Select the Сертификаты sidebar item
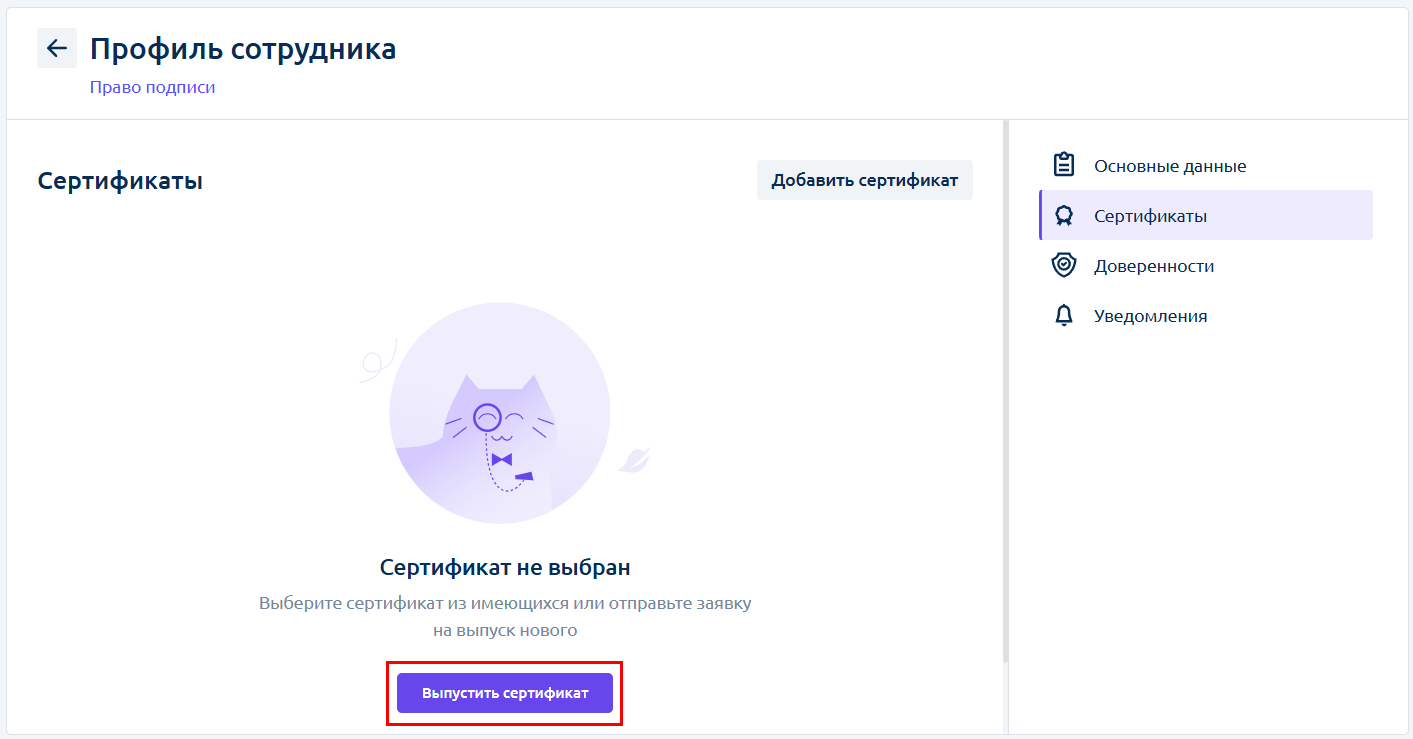 [1150, 216]
